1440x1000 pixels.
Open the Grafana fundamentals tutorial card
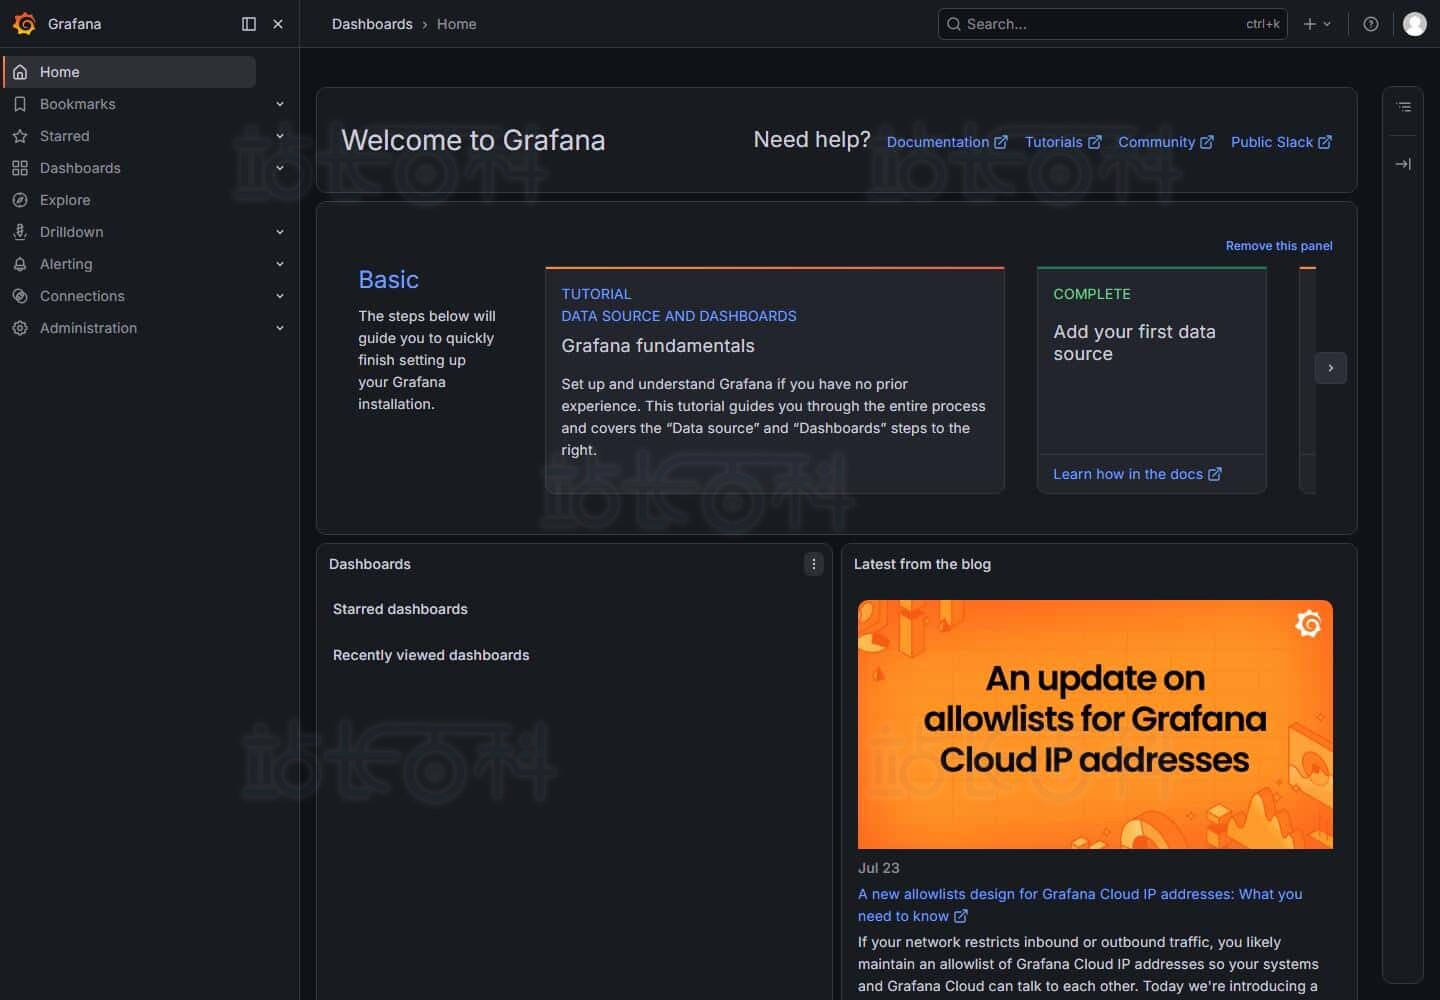point(775,380)
